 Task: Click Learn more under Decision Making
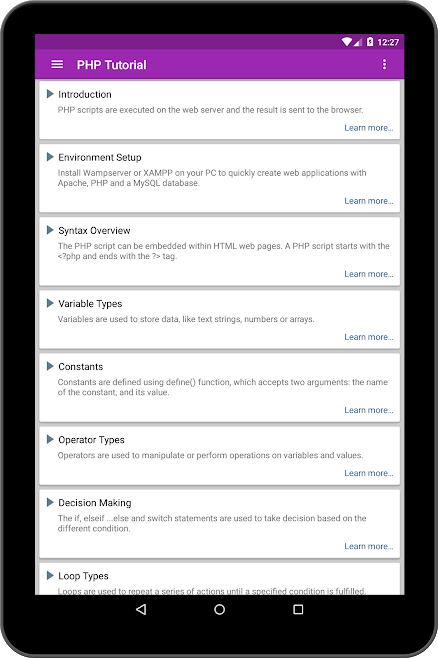369,546
